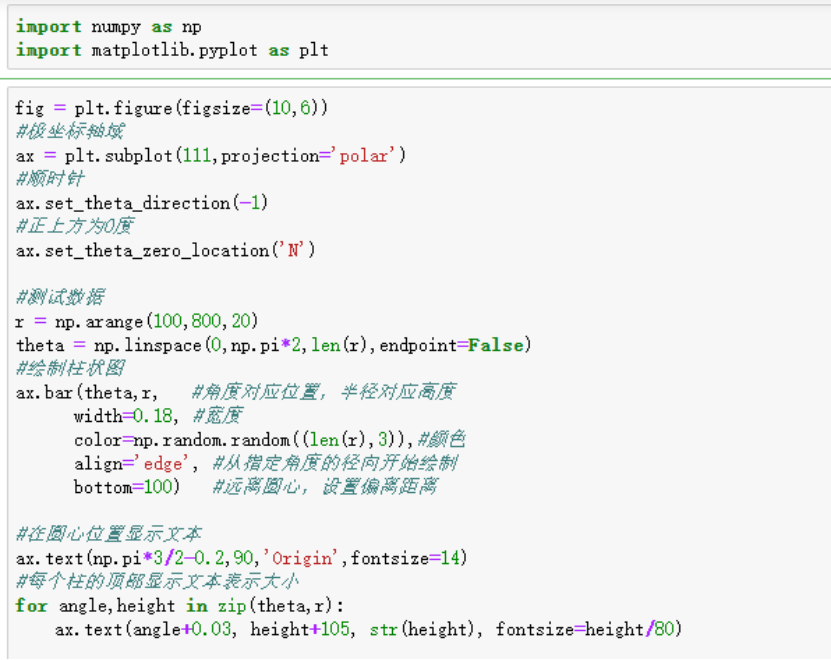The height and width of the screenshot is (660, 831).
Task: Click the ax.set_theta_direction(-1) line
Action: 142,203
